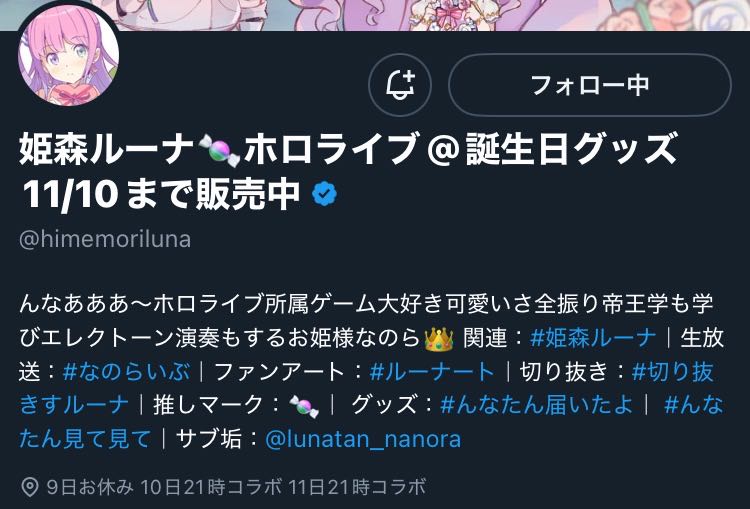Screen dimensions: 750x509
Task: Click the notification bell icon
Action: 400,85
